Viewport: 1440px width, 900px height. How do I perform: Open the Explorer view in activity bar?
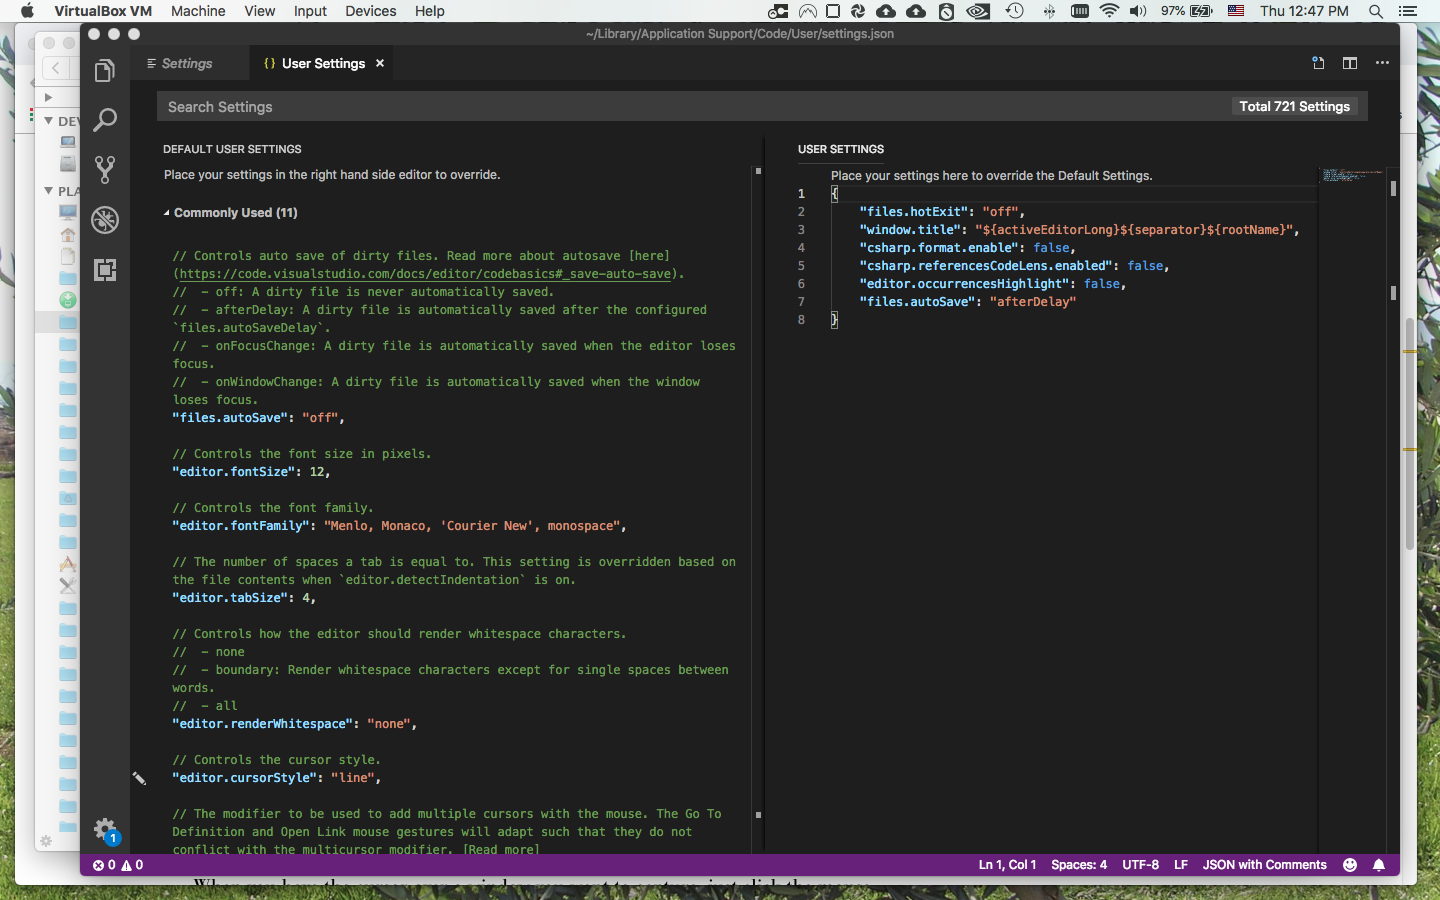105,70
